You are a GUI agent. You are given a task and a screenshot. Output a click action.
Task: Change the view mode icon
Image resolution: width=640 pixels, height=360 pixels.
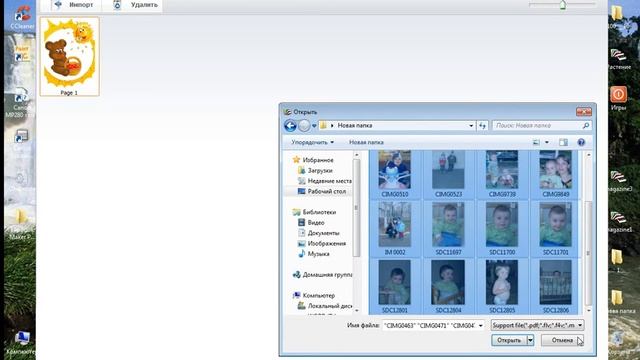536,142
